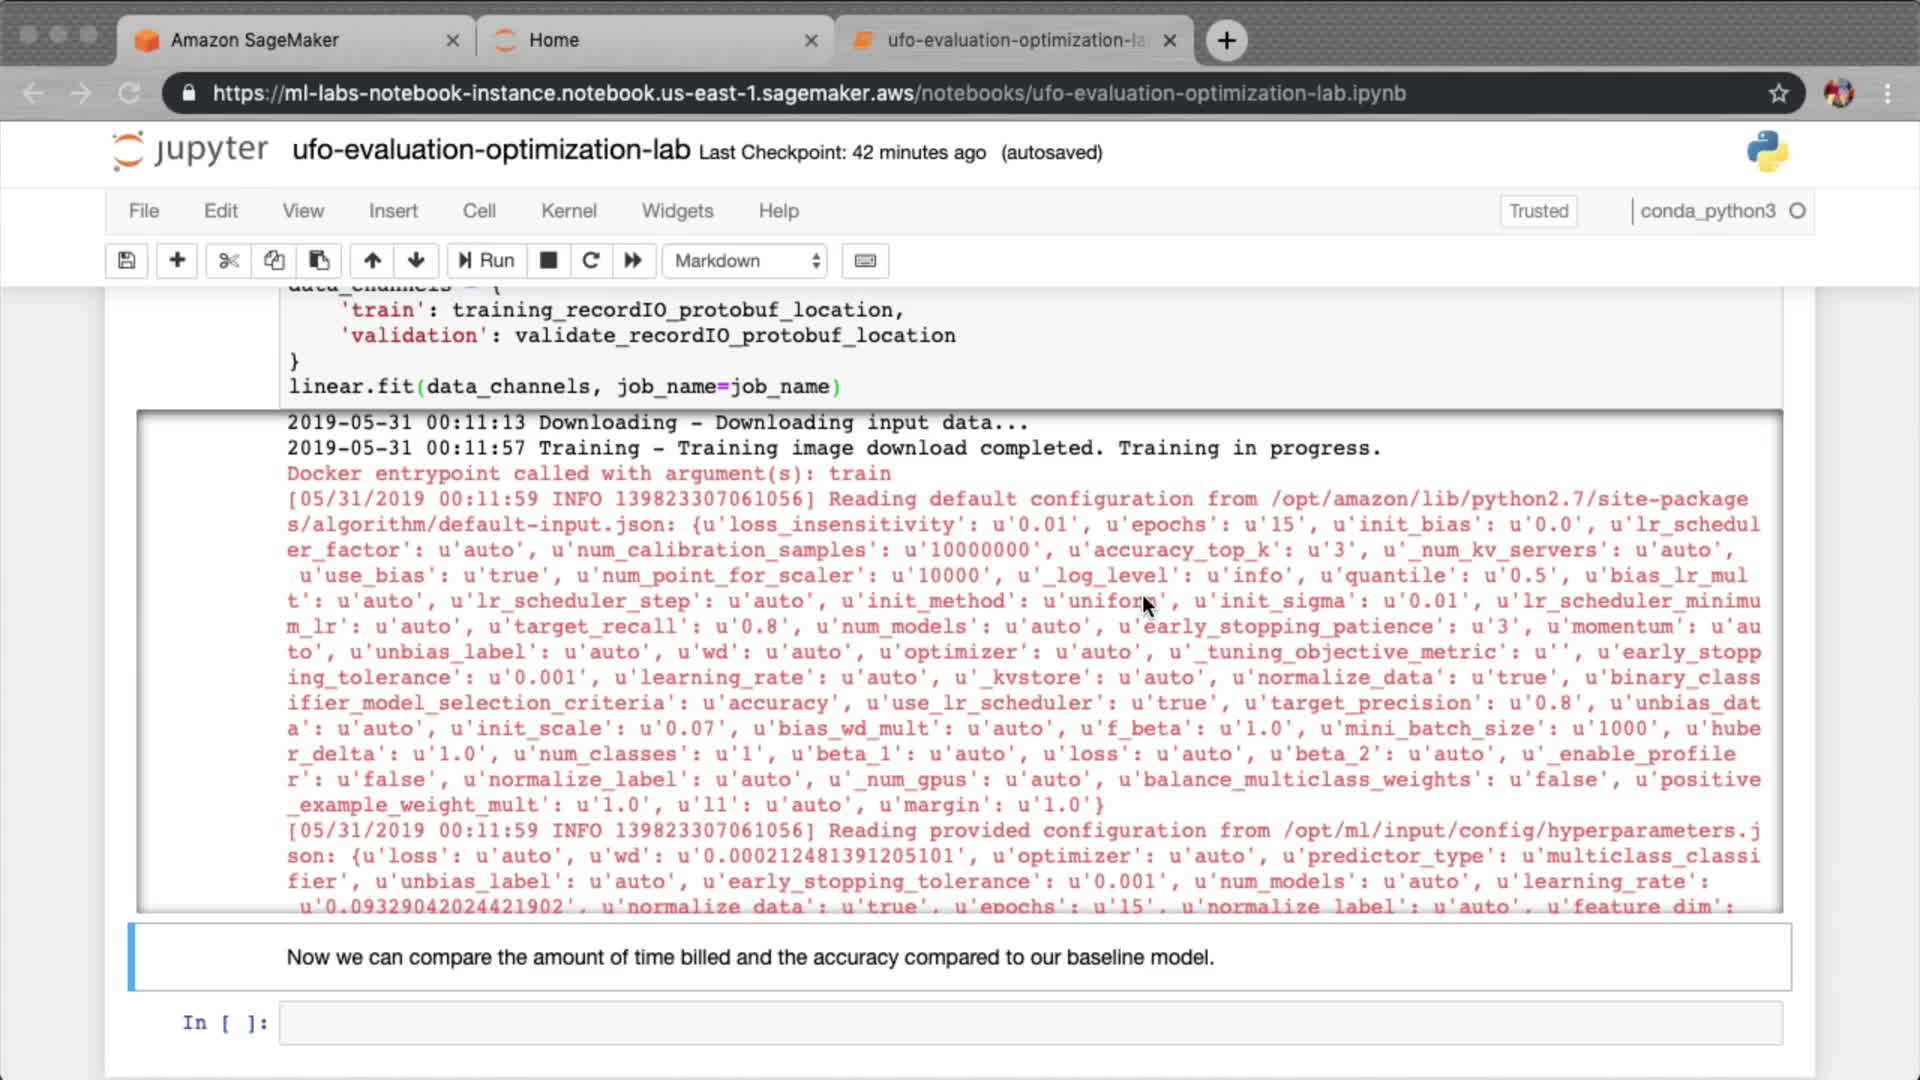Open the Cell menu
The height and width of the screenshot is (1080, 1920).
coord(479,211)
